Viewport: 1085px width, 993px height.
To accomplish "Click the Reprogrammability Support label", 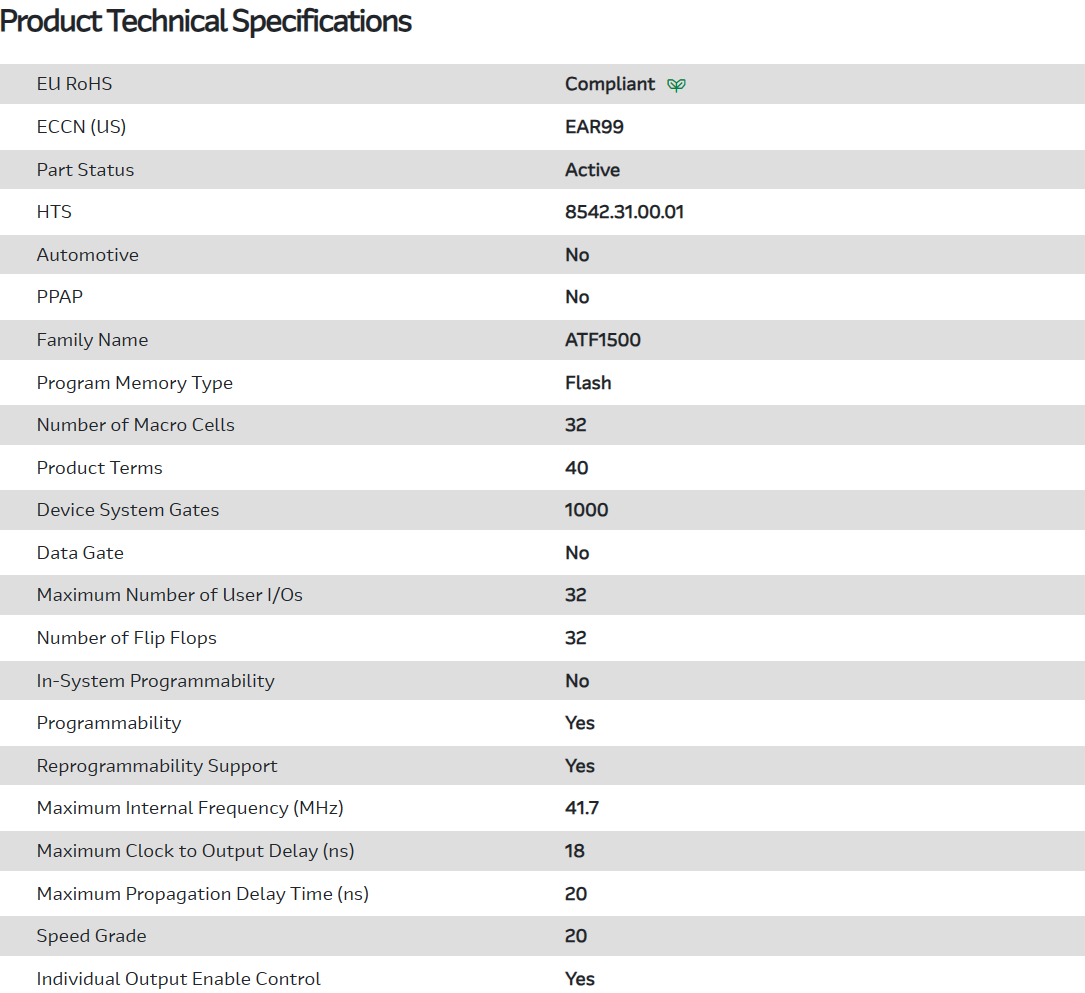I will click(x=157, y=766).
